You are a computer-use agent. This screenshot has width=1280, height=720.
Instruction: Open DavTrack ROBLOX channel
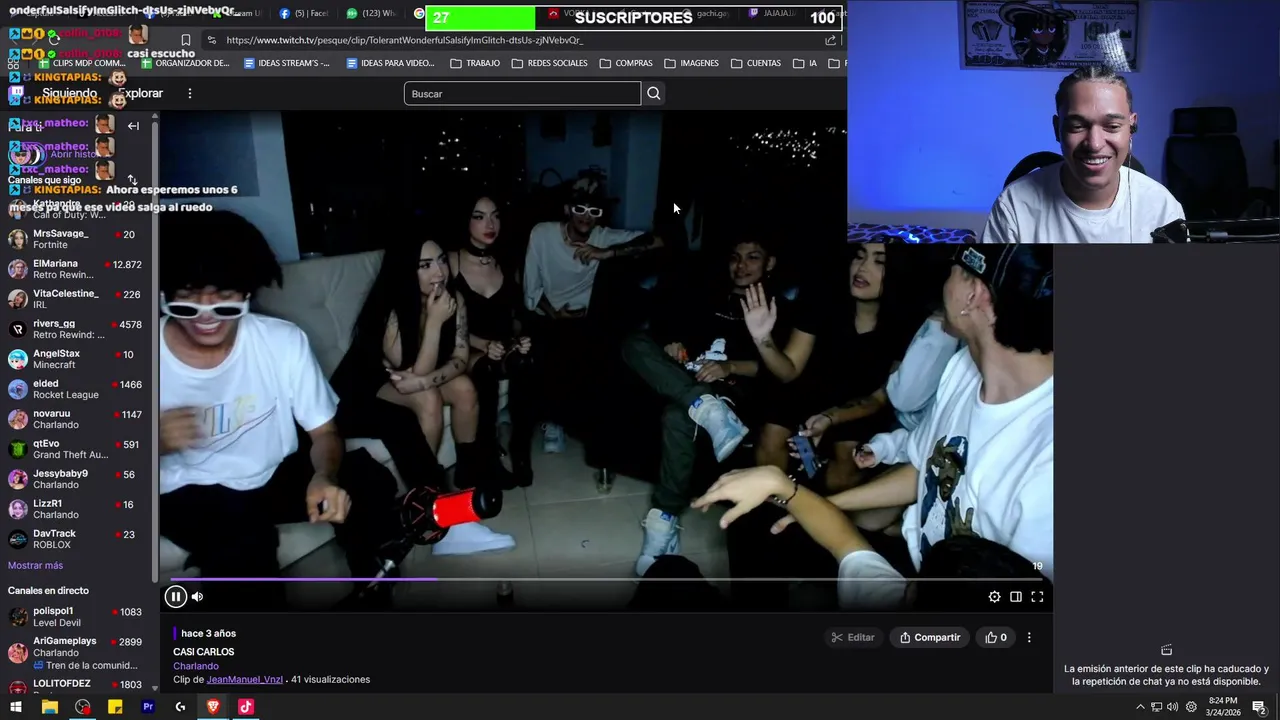click(75, 539)
